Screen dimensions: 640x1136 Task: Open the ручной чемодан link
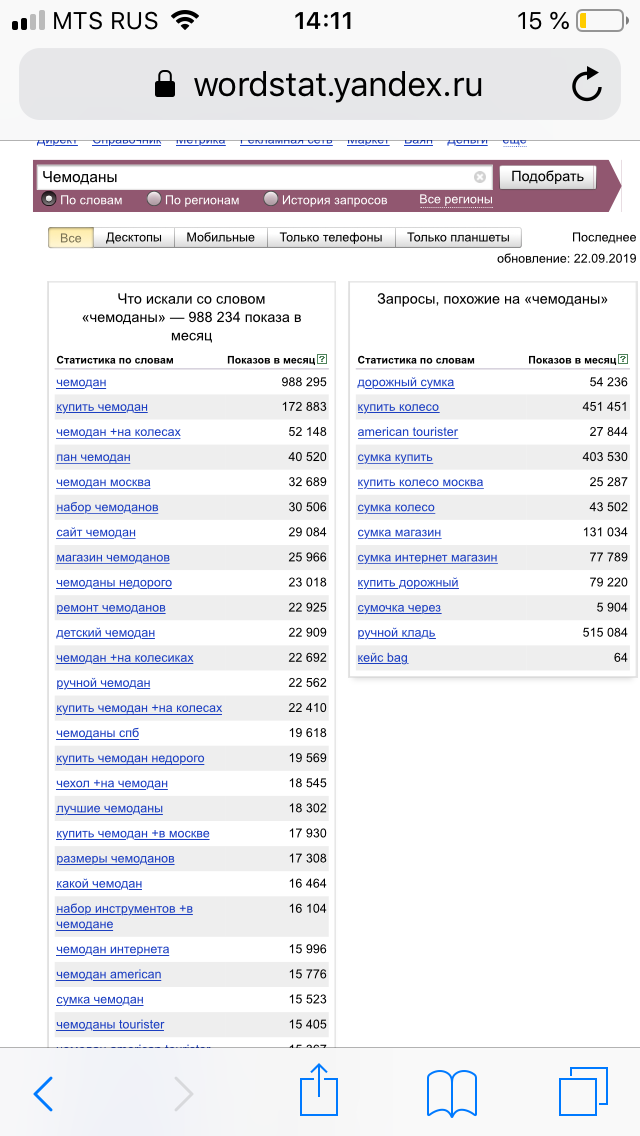point(103,683)
